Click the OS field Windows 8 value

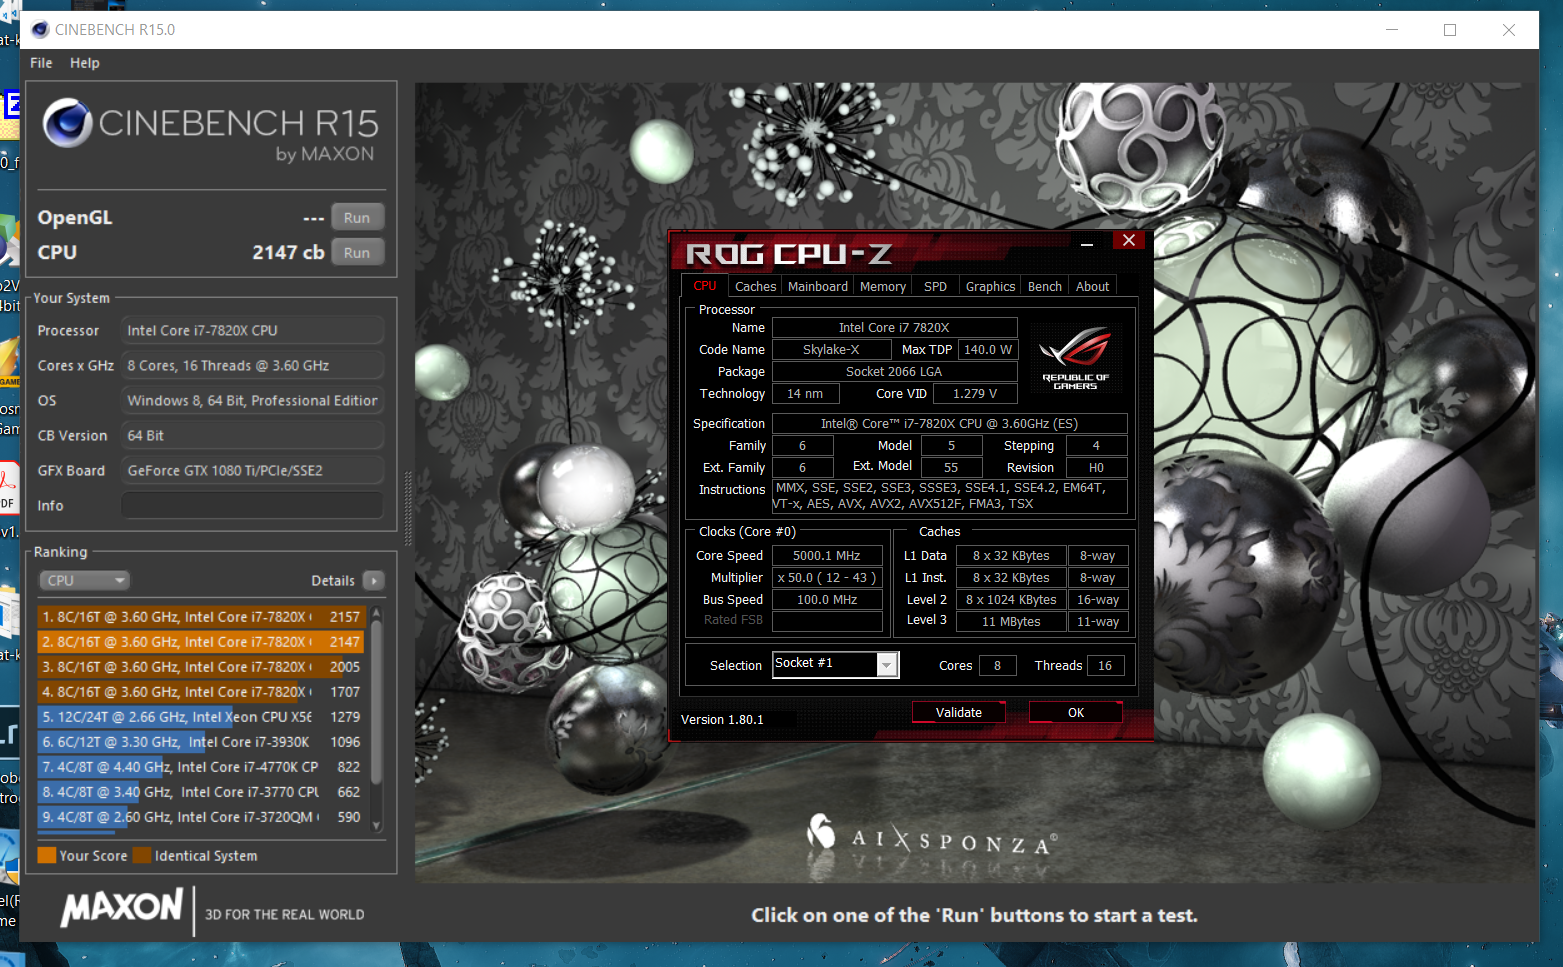click(x=252, y=401)
